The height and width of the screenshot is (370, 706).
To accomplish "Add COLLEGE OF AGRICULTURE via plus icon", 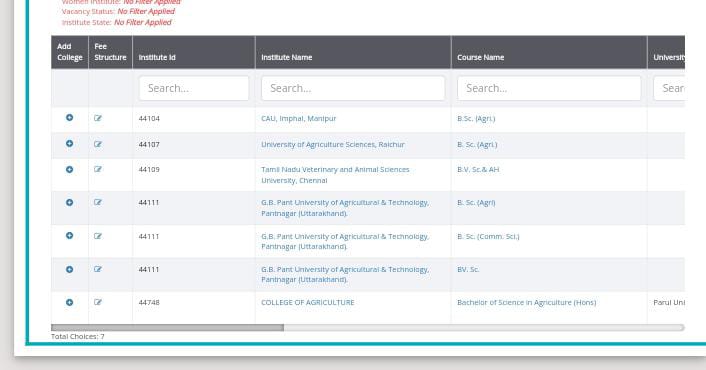I will tap(69, 302).
